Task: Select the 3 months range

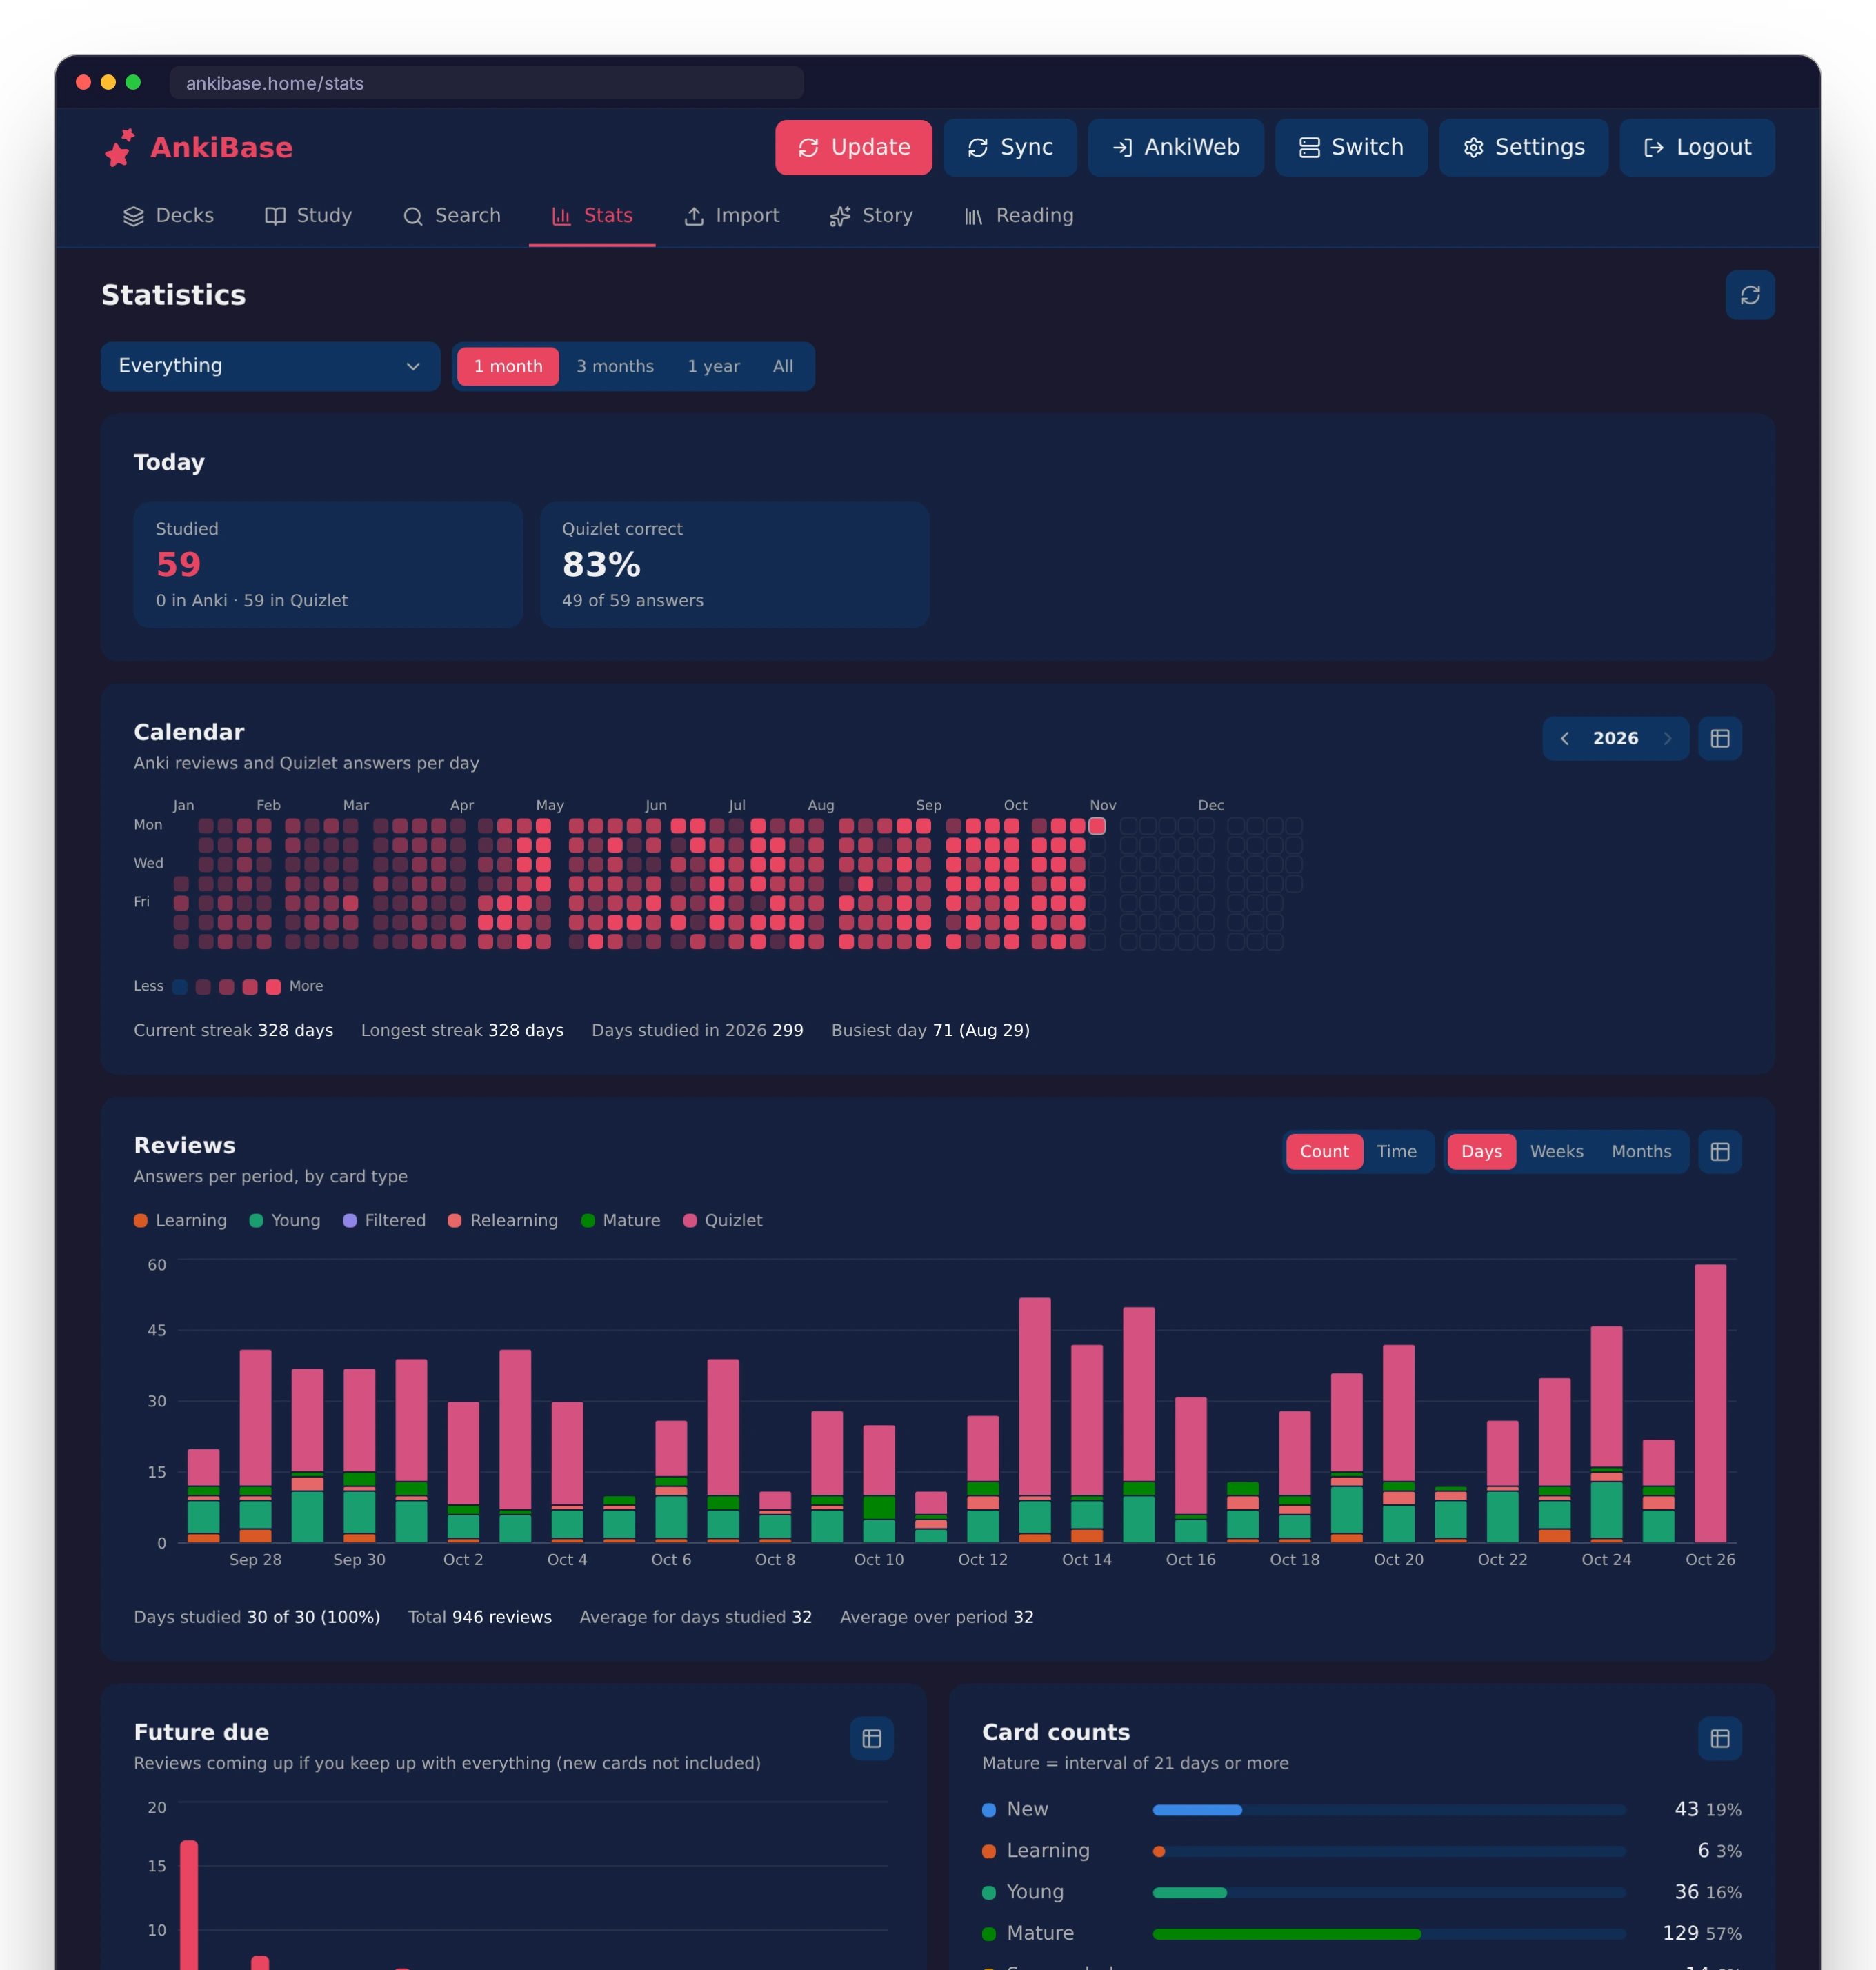Action: [x=615, y=367]
